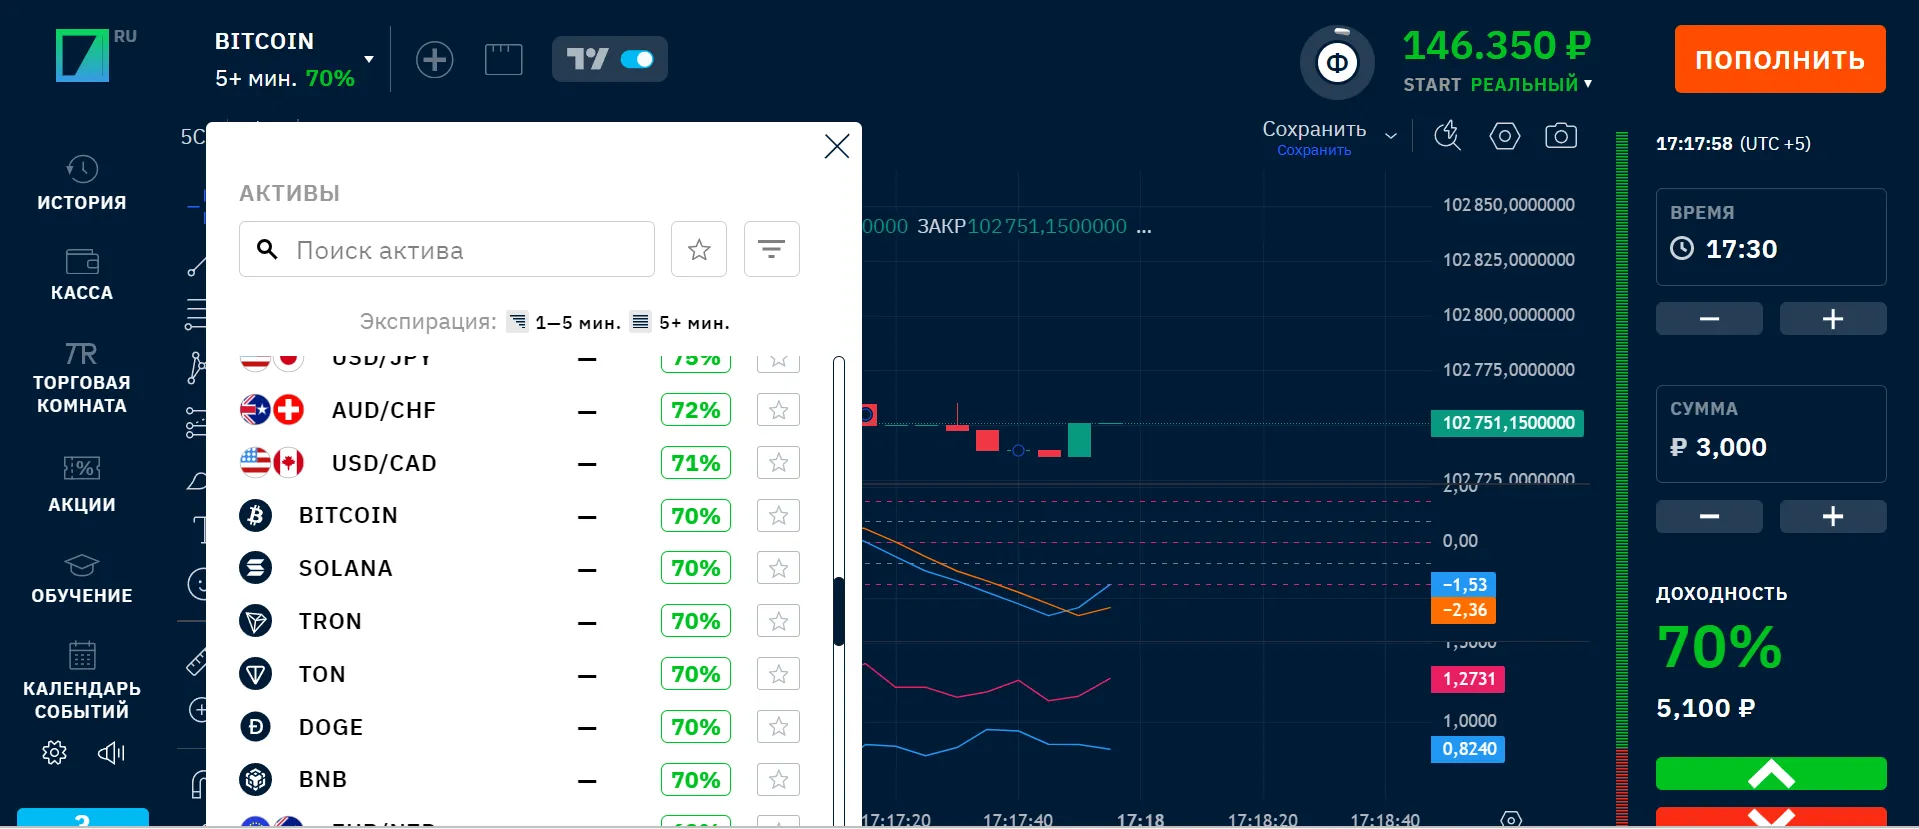Viewport: 1919px width, 829px height.
Task: Choose DOGE in the assets list
Action: 330,727
